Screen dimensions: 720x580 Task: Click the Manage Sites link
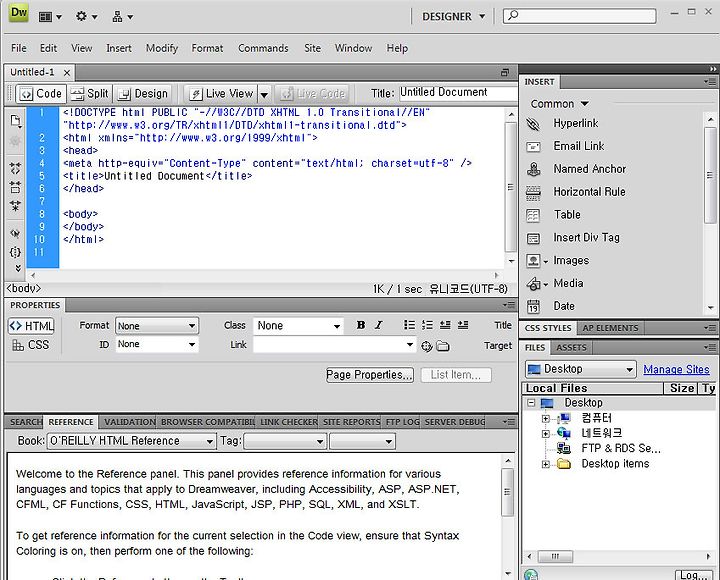pyautogui.click(x=676, y=370)
